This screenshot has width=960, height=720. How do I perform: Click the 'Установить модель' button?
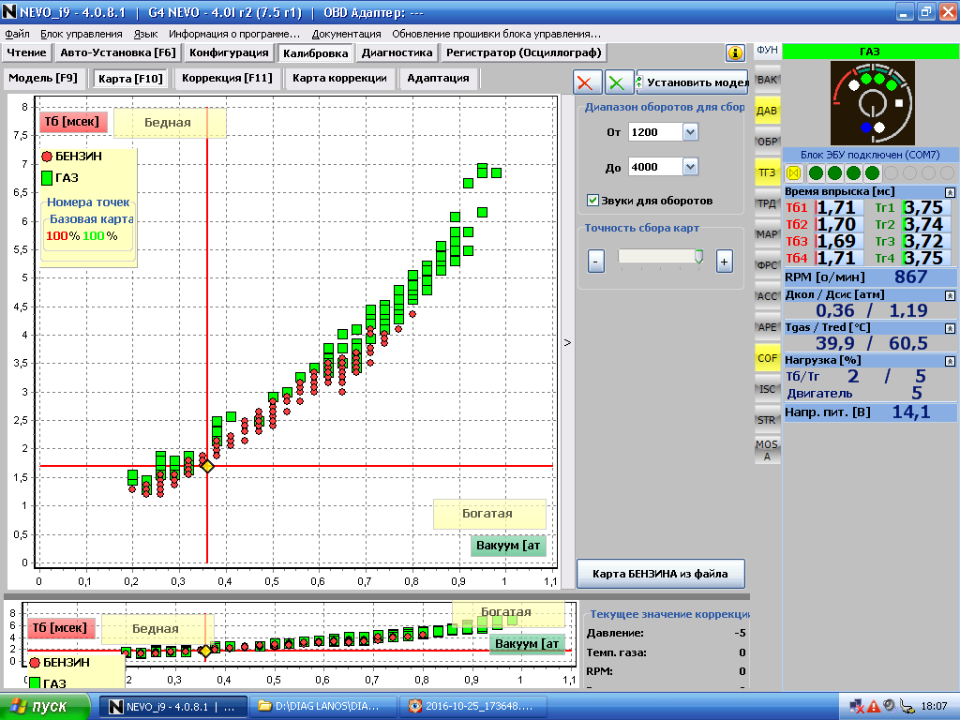pos(694,83)
